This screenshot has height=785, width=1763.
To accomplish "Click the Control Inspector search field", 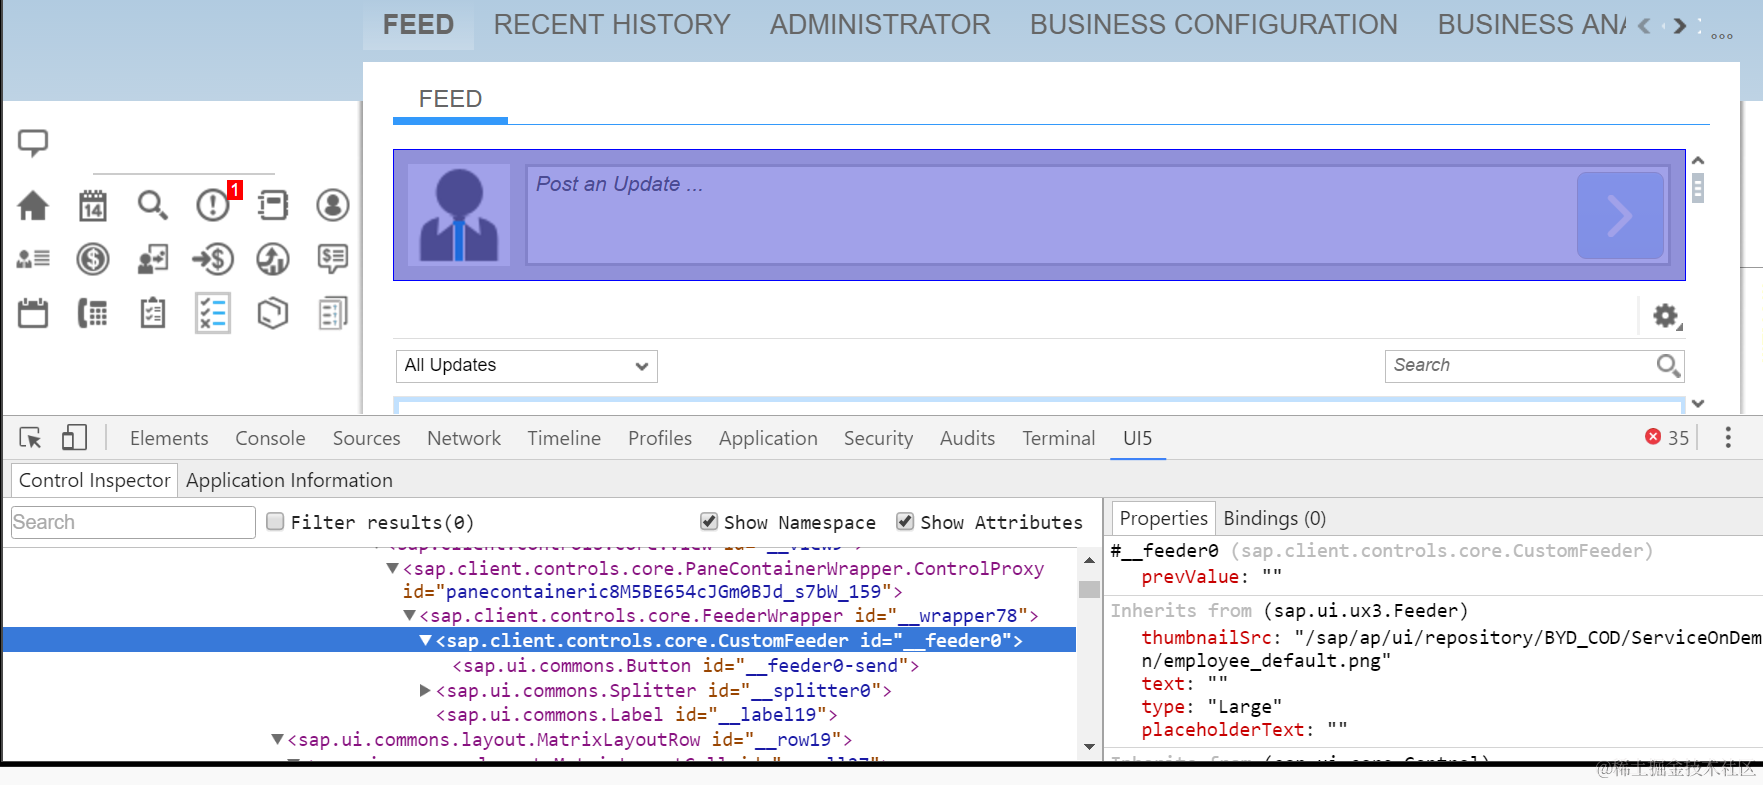I will (x=133, y=522).
